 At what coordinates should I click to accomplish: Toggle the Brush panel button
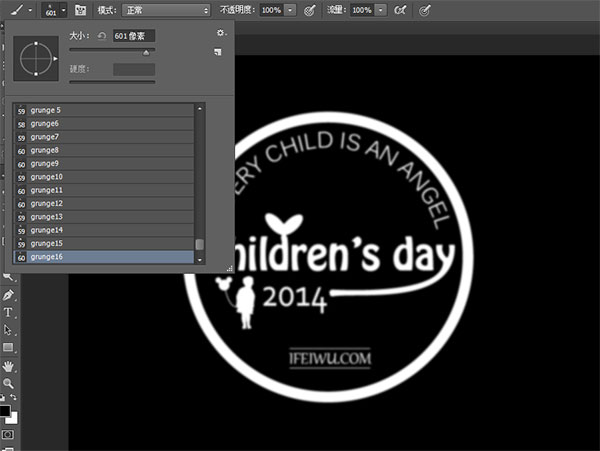pyautogui.click(x=80, y=10)
